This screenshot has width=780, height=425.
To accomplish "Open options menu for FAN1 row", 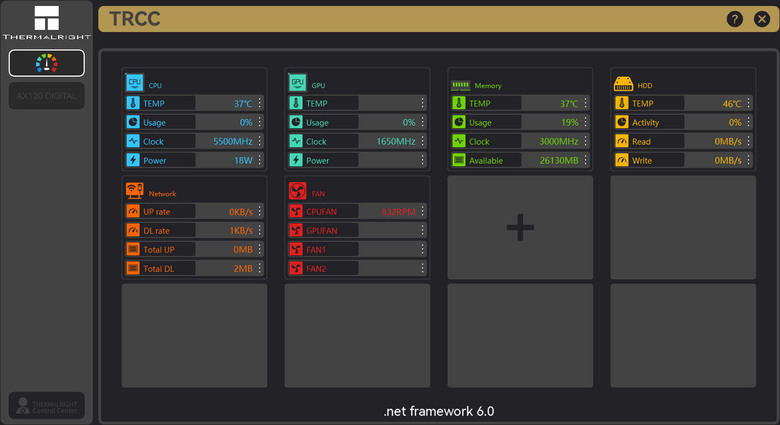I will point(423,249).
